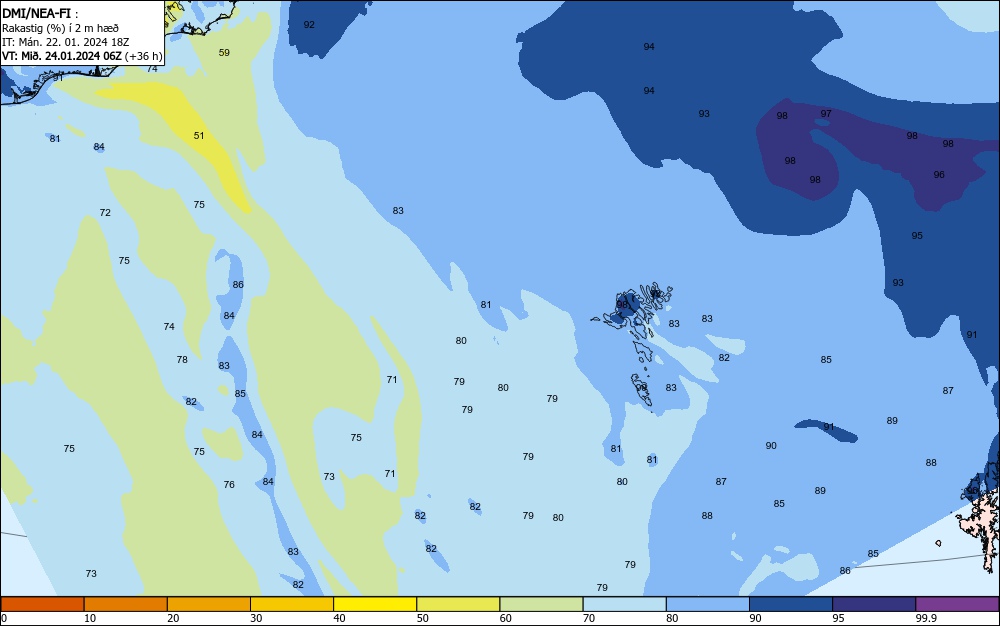The width and height of the screenshot is (1000, 626).
Task: Click the dark orange 0–10 legend swatch
Action: [42, 604]
